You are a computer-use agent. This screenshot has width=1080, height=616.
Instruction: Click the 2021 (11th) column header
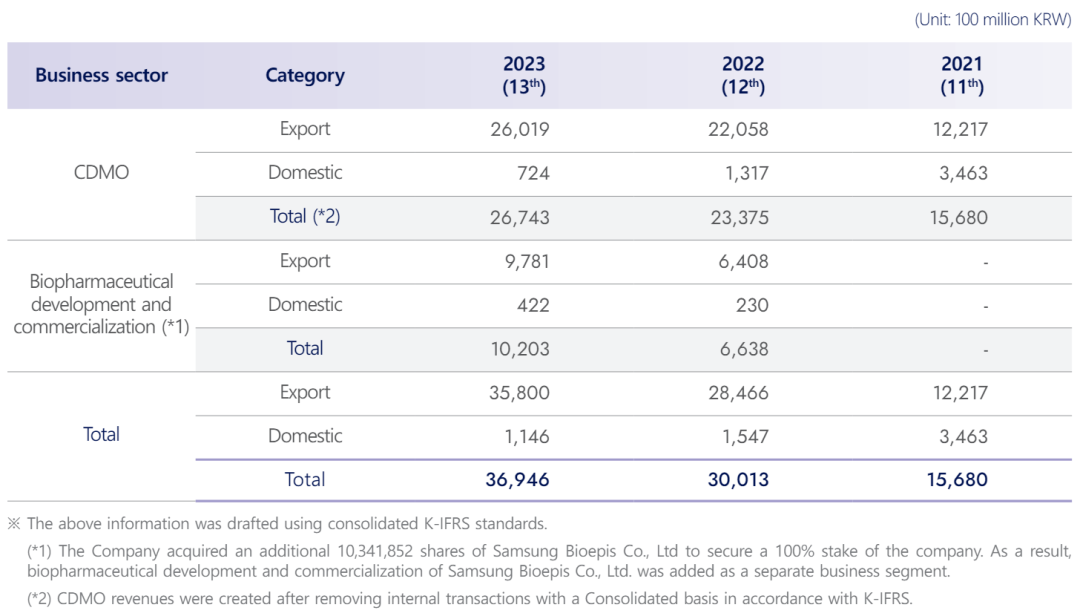coord(962,76)
